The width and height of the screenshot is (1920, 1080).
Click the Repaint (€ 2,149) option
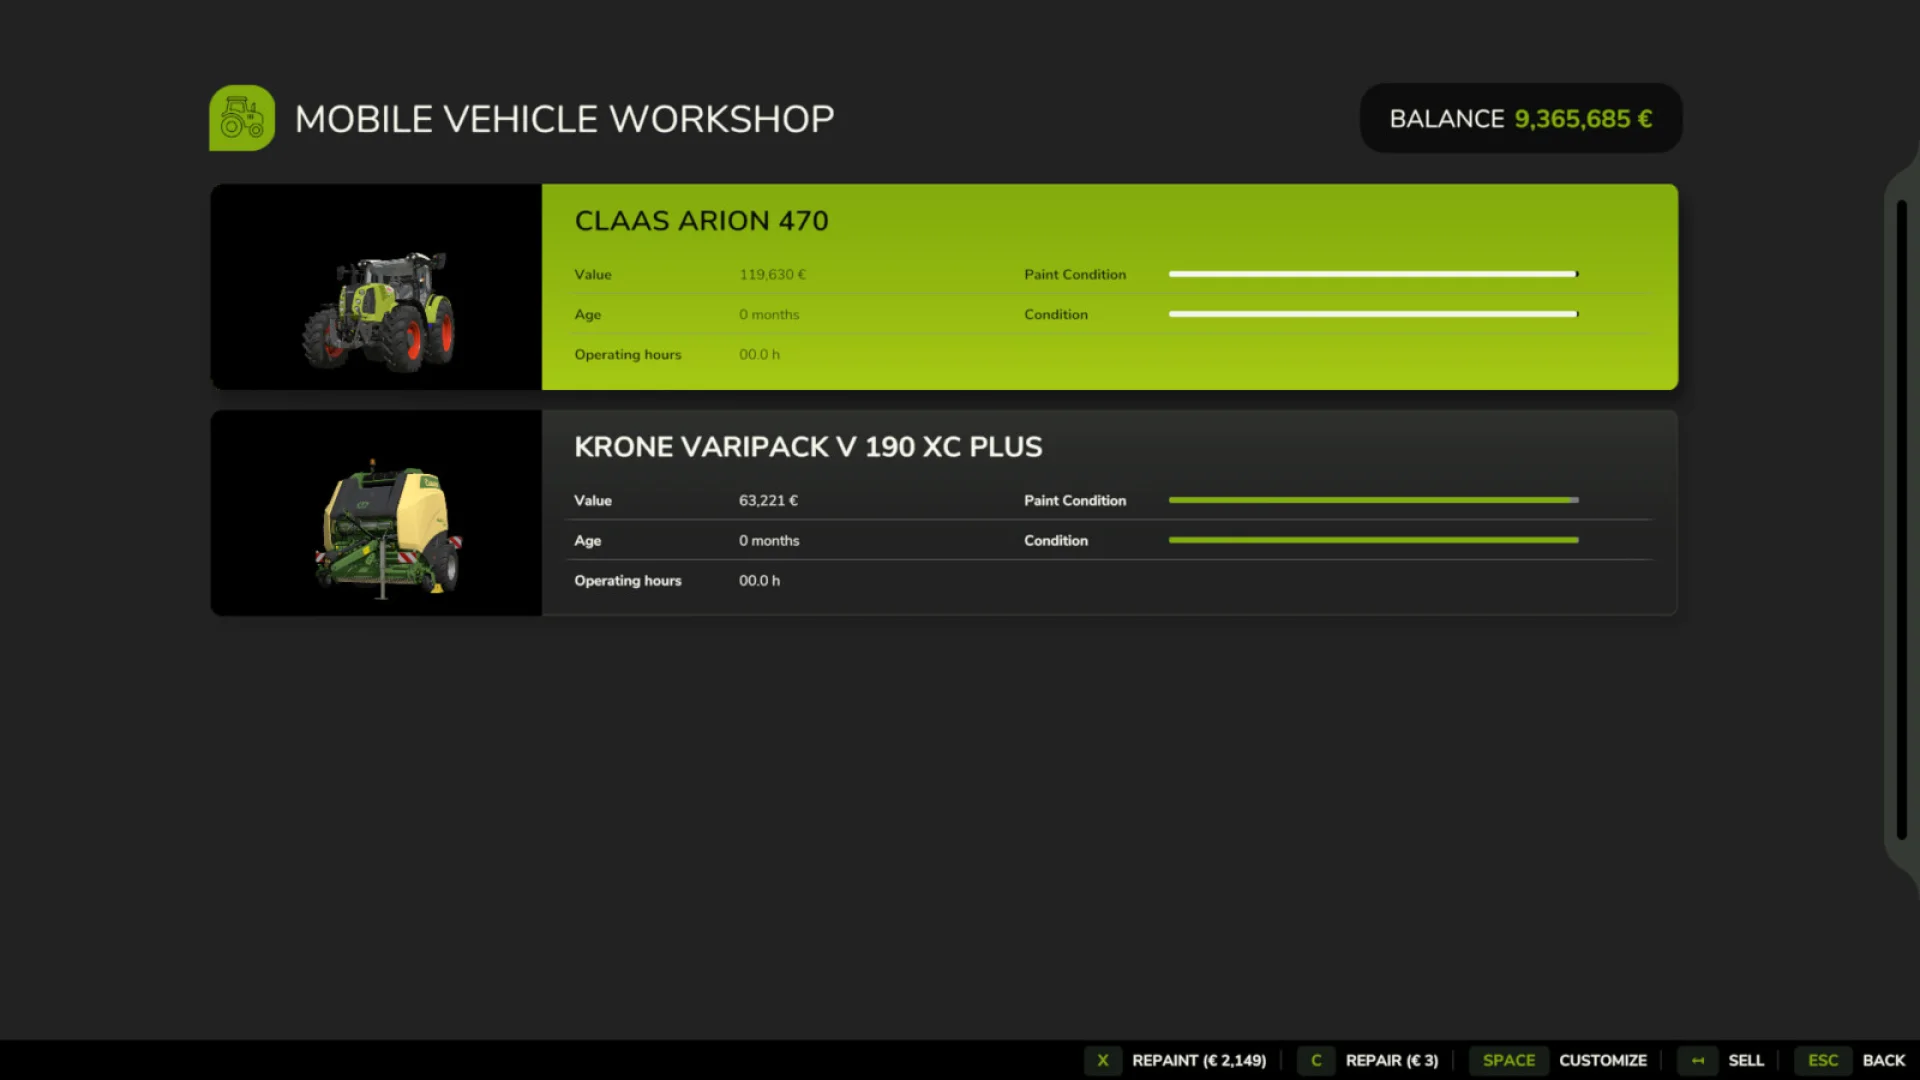pyautogui.click(x=1199, y=1060)
